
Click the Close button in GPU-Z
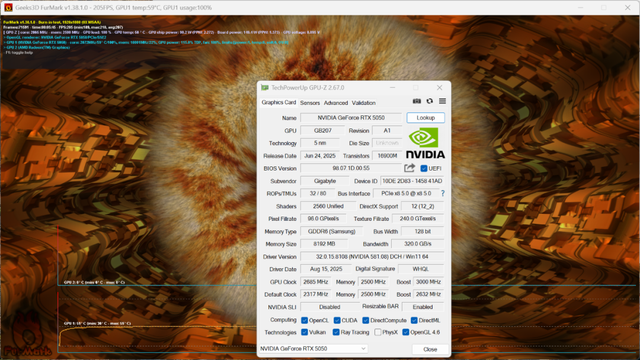tap(430, 349)
